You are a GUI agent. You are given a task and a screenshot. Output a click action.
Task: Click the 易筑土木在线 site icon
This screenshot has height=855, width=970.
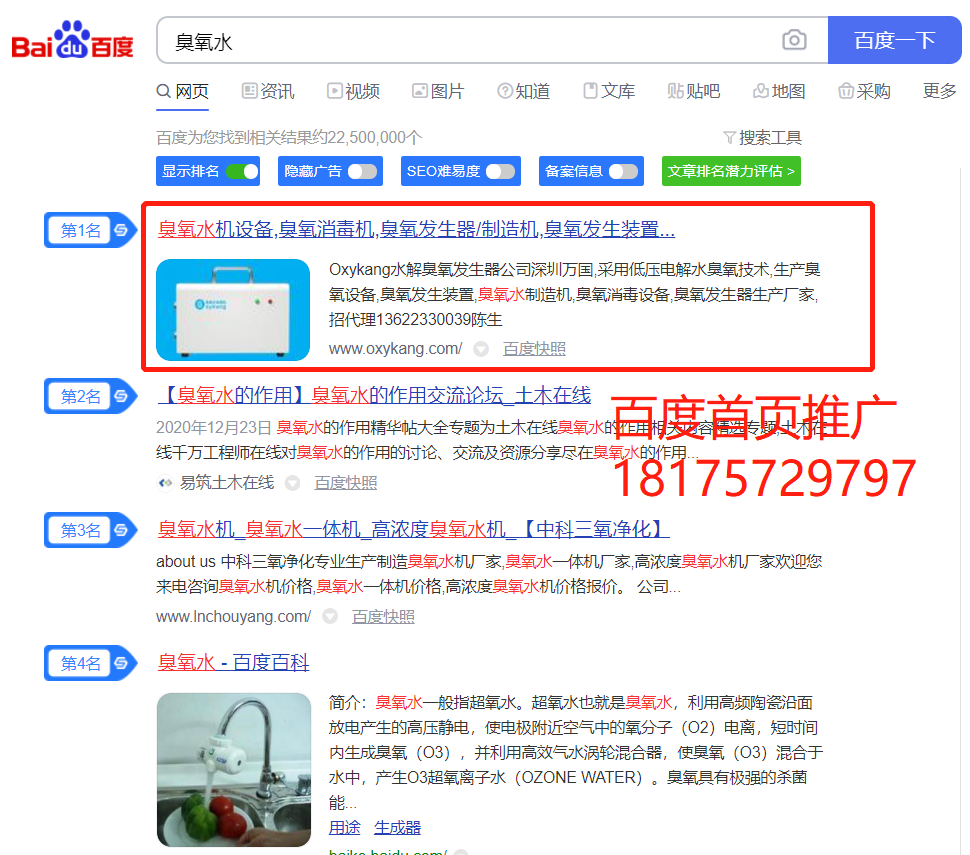165,483
